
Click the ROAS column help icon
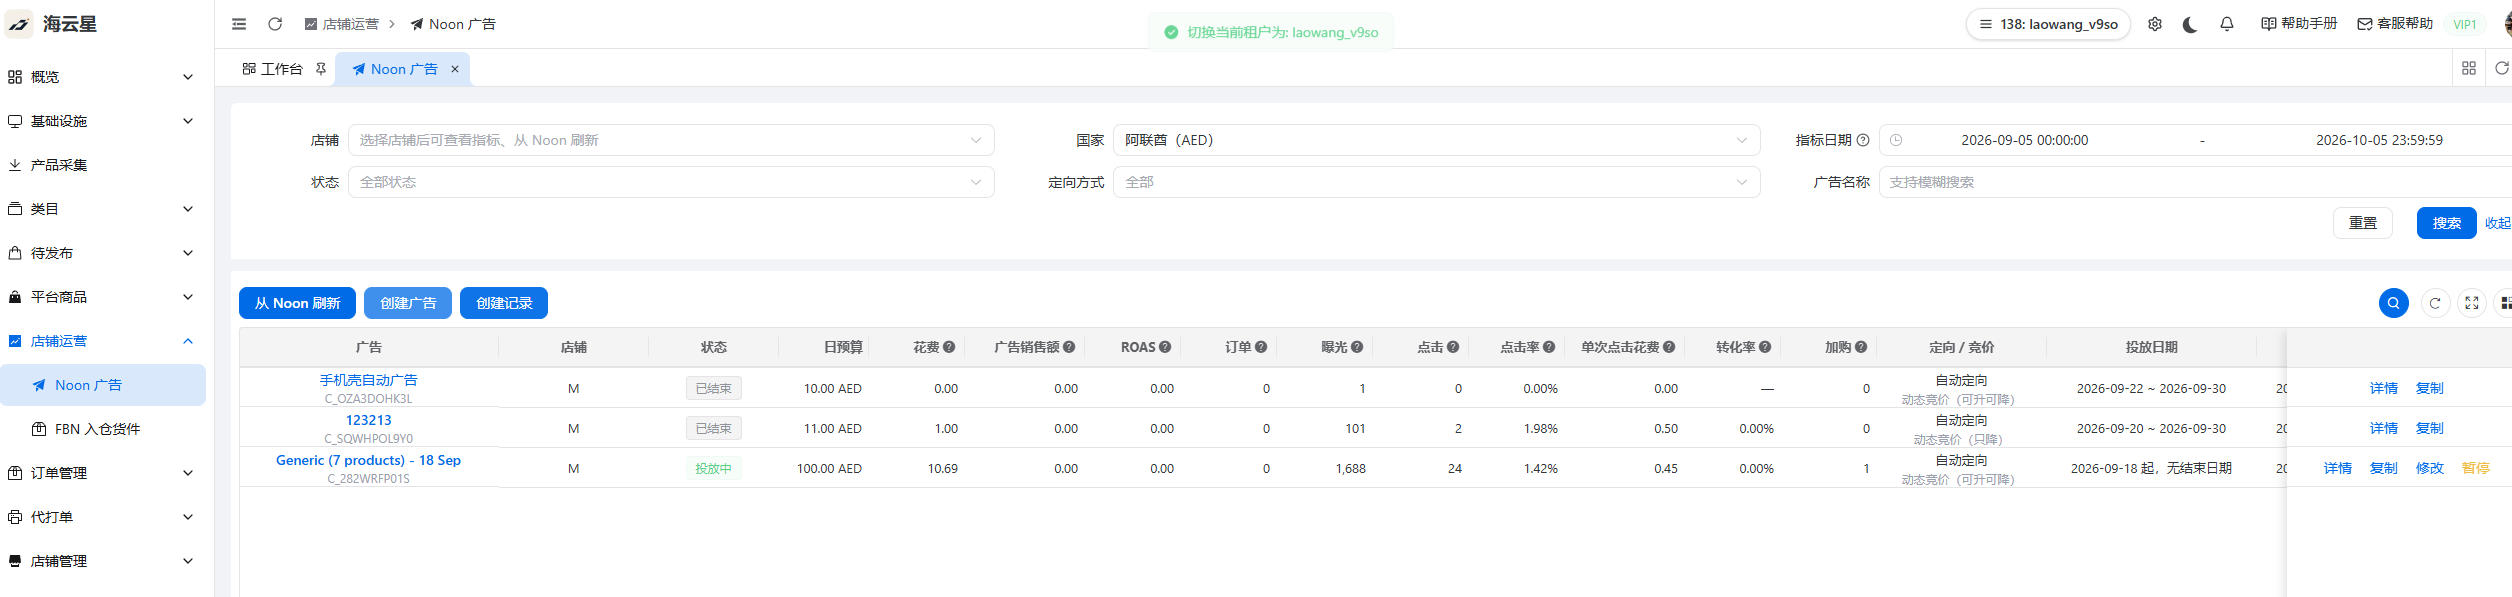[1165, 347]
